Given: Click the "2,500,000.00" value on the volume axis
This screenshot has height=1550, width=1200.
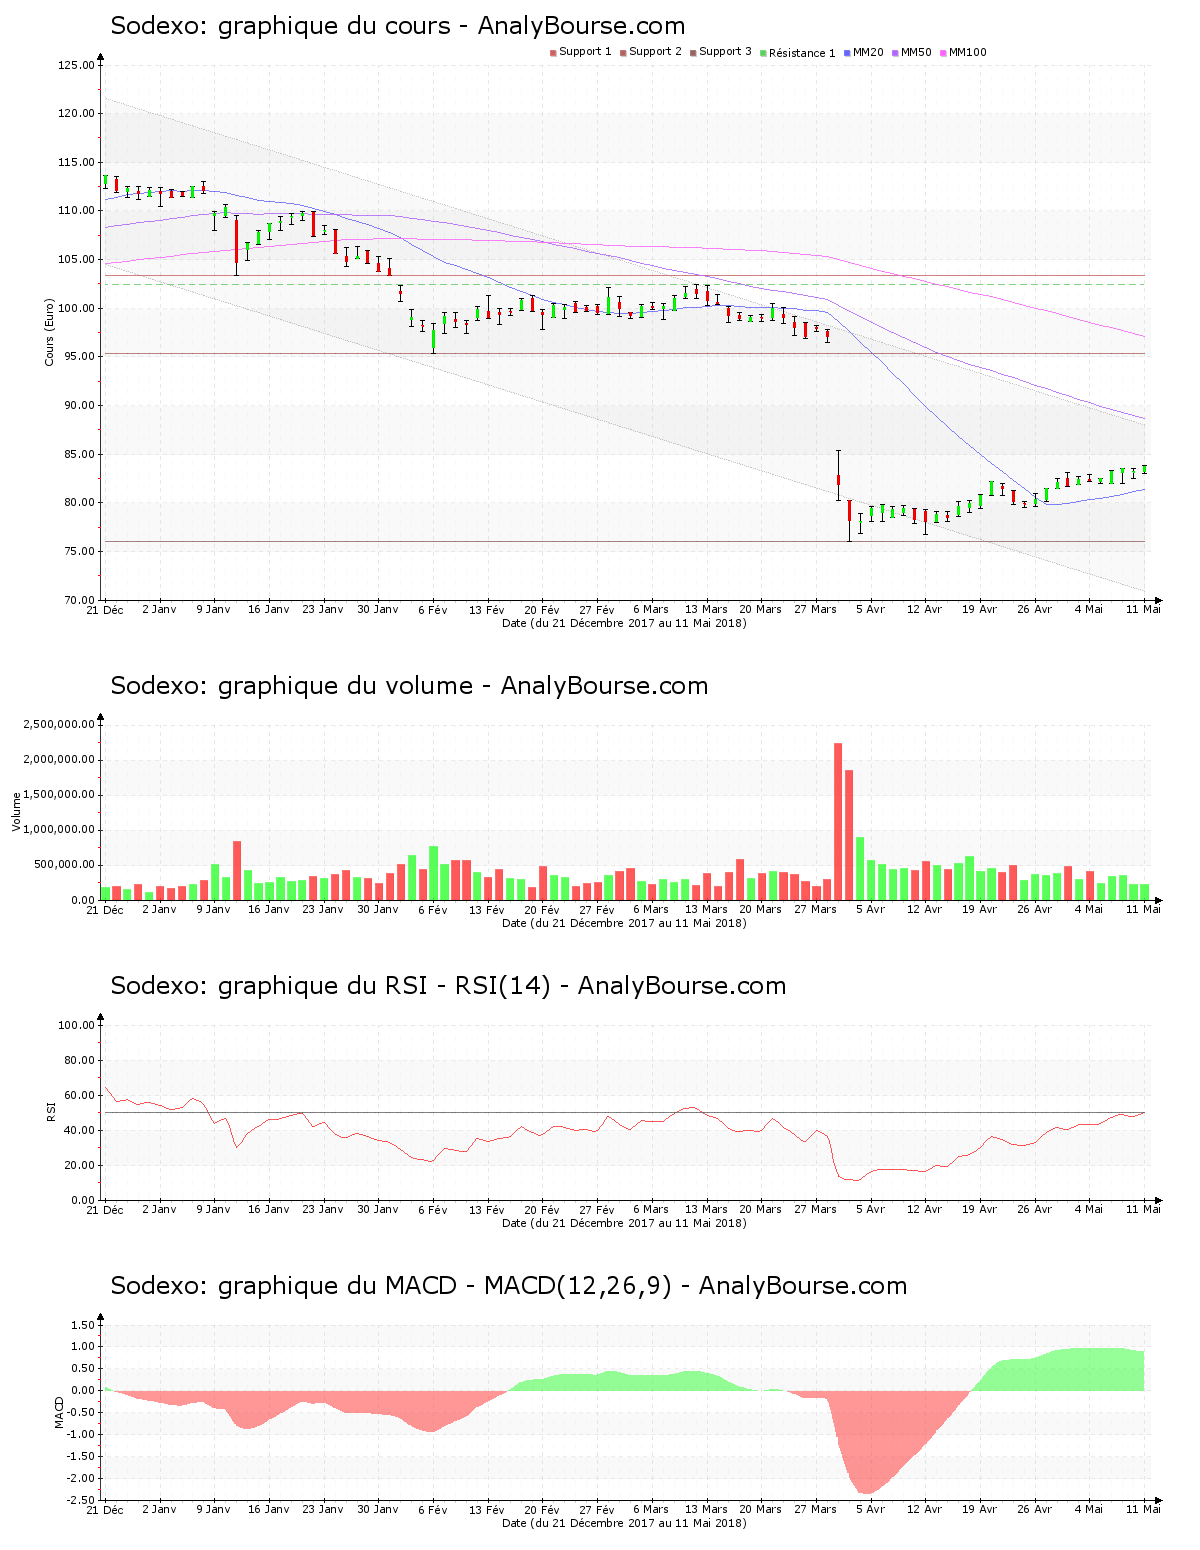Looking at the screenshot, I should pyautogui.click(x=59, y=724).
